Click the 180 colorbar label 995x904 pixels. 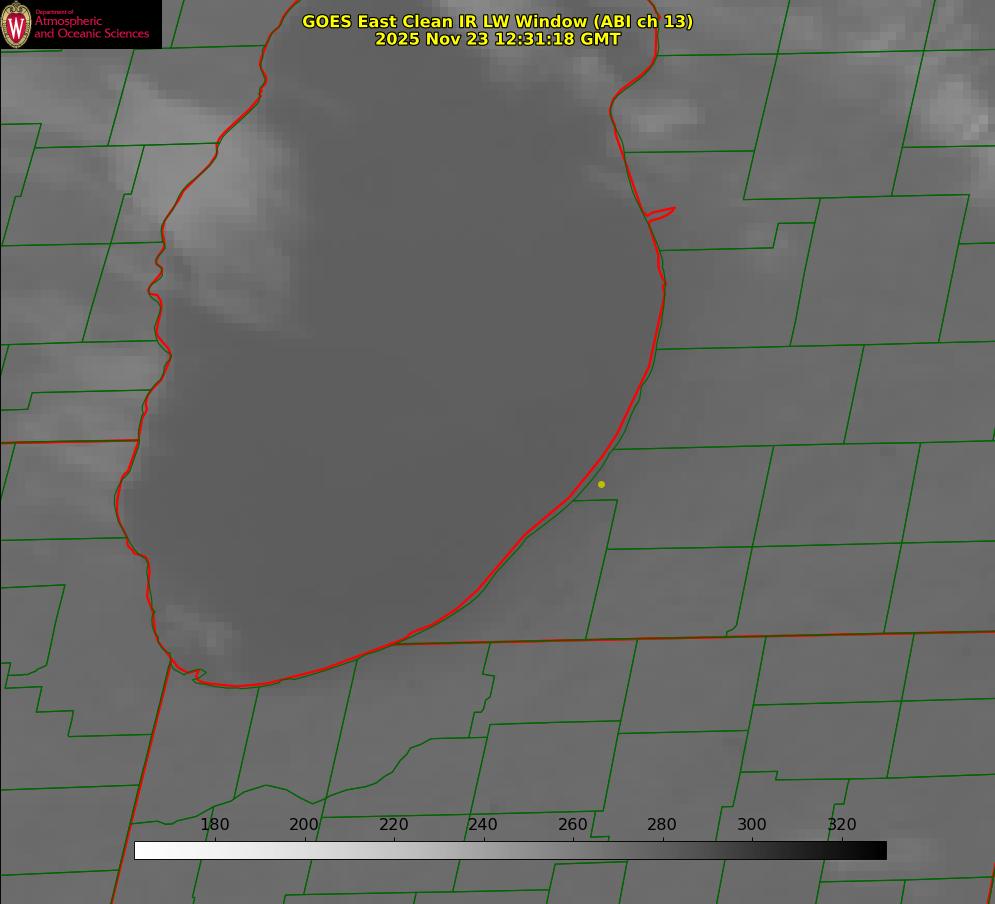[x=215, y=825]
